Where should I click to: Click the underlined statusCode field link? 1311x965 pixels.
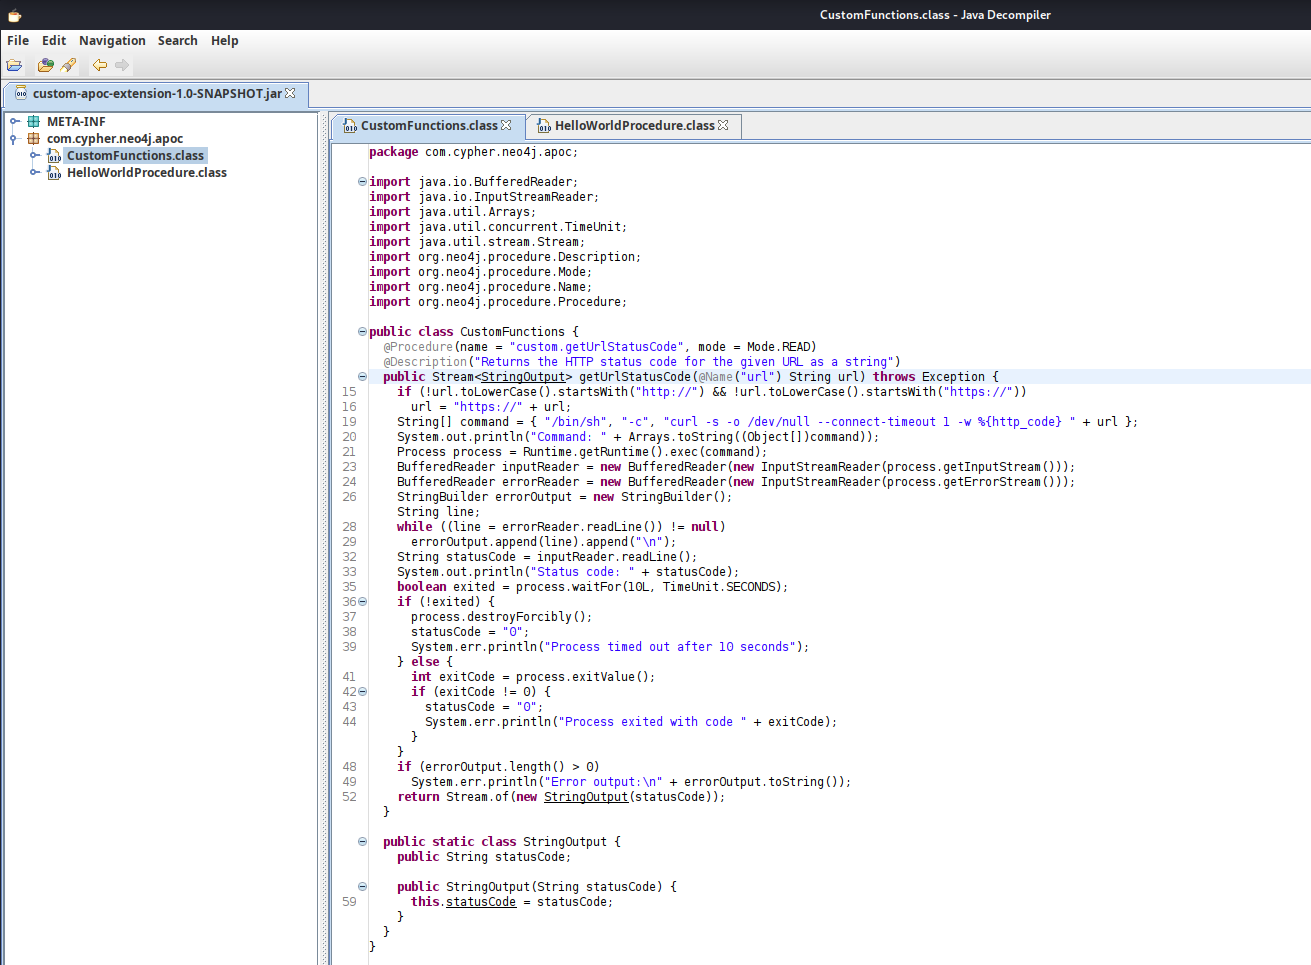pyautogui.click(x=480, y=902)
